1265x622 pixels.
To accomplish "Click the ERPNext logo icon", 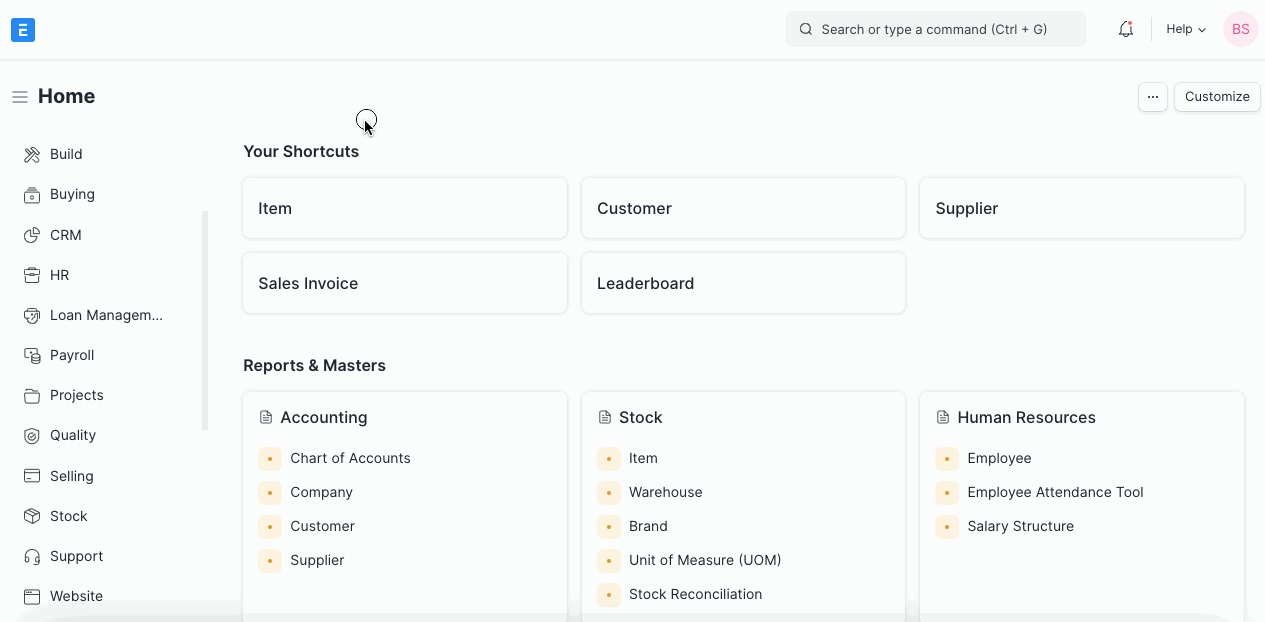I will (x=23, y=30).
